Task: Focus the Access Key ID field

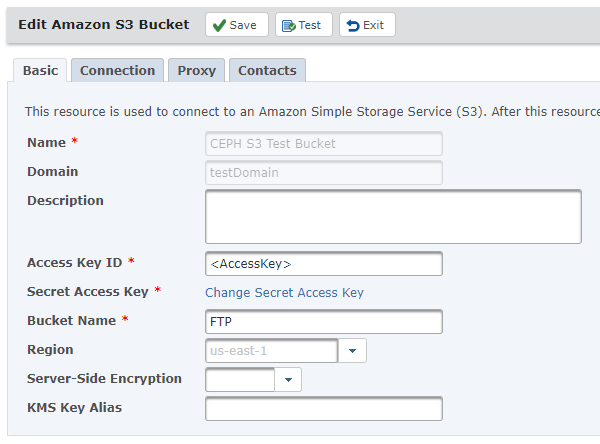Action: click(x=324, y=264)
